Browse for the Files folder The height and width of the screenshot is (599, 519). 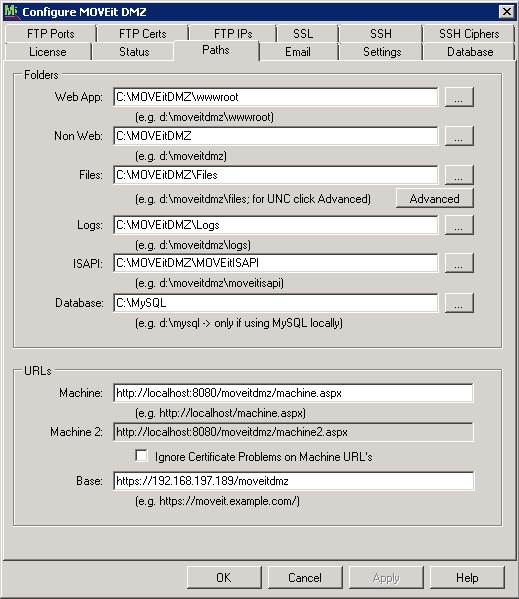459,175
